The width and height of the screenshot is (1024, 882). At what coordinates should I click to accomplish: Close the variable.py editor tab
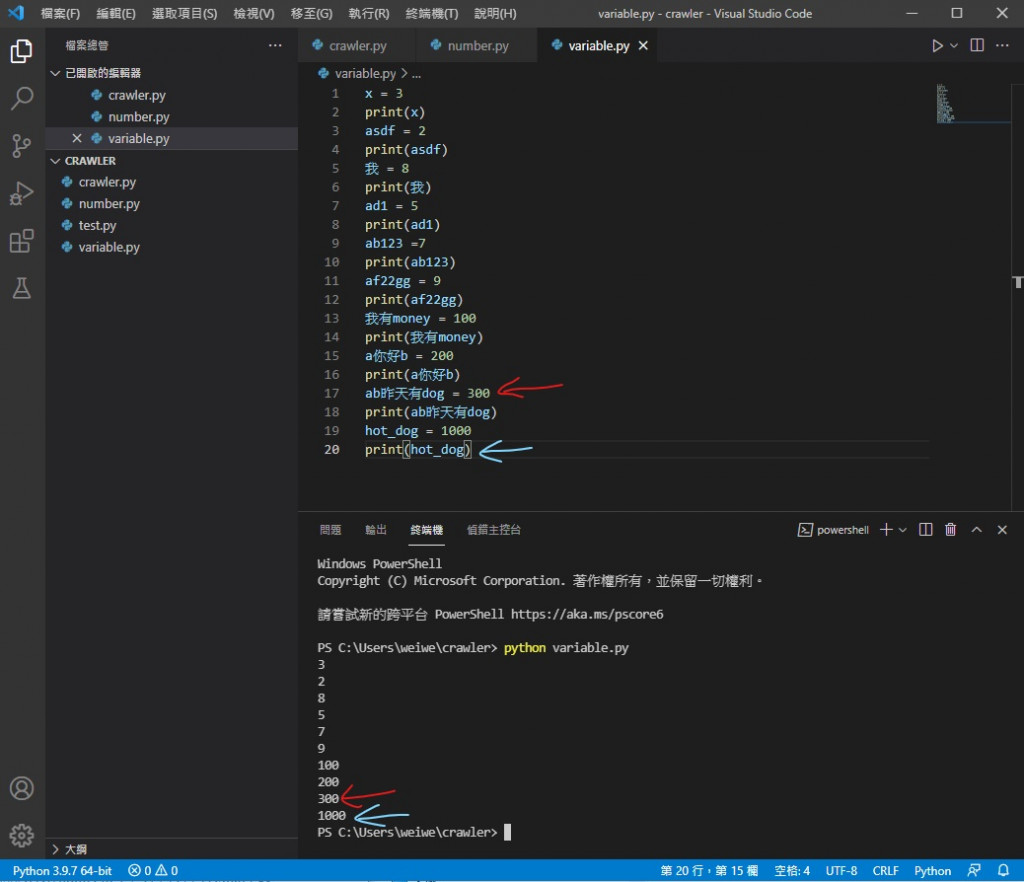643,46
